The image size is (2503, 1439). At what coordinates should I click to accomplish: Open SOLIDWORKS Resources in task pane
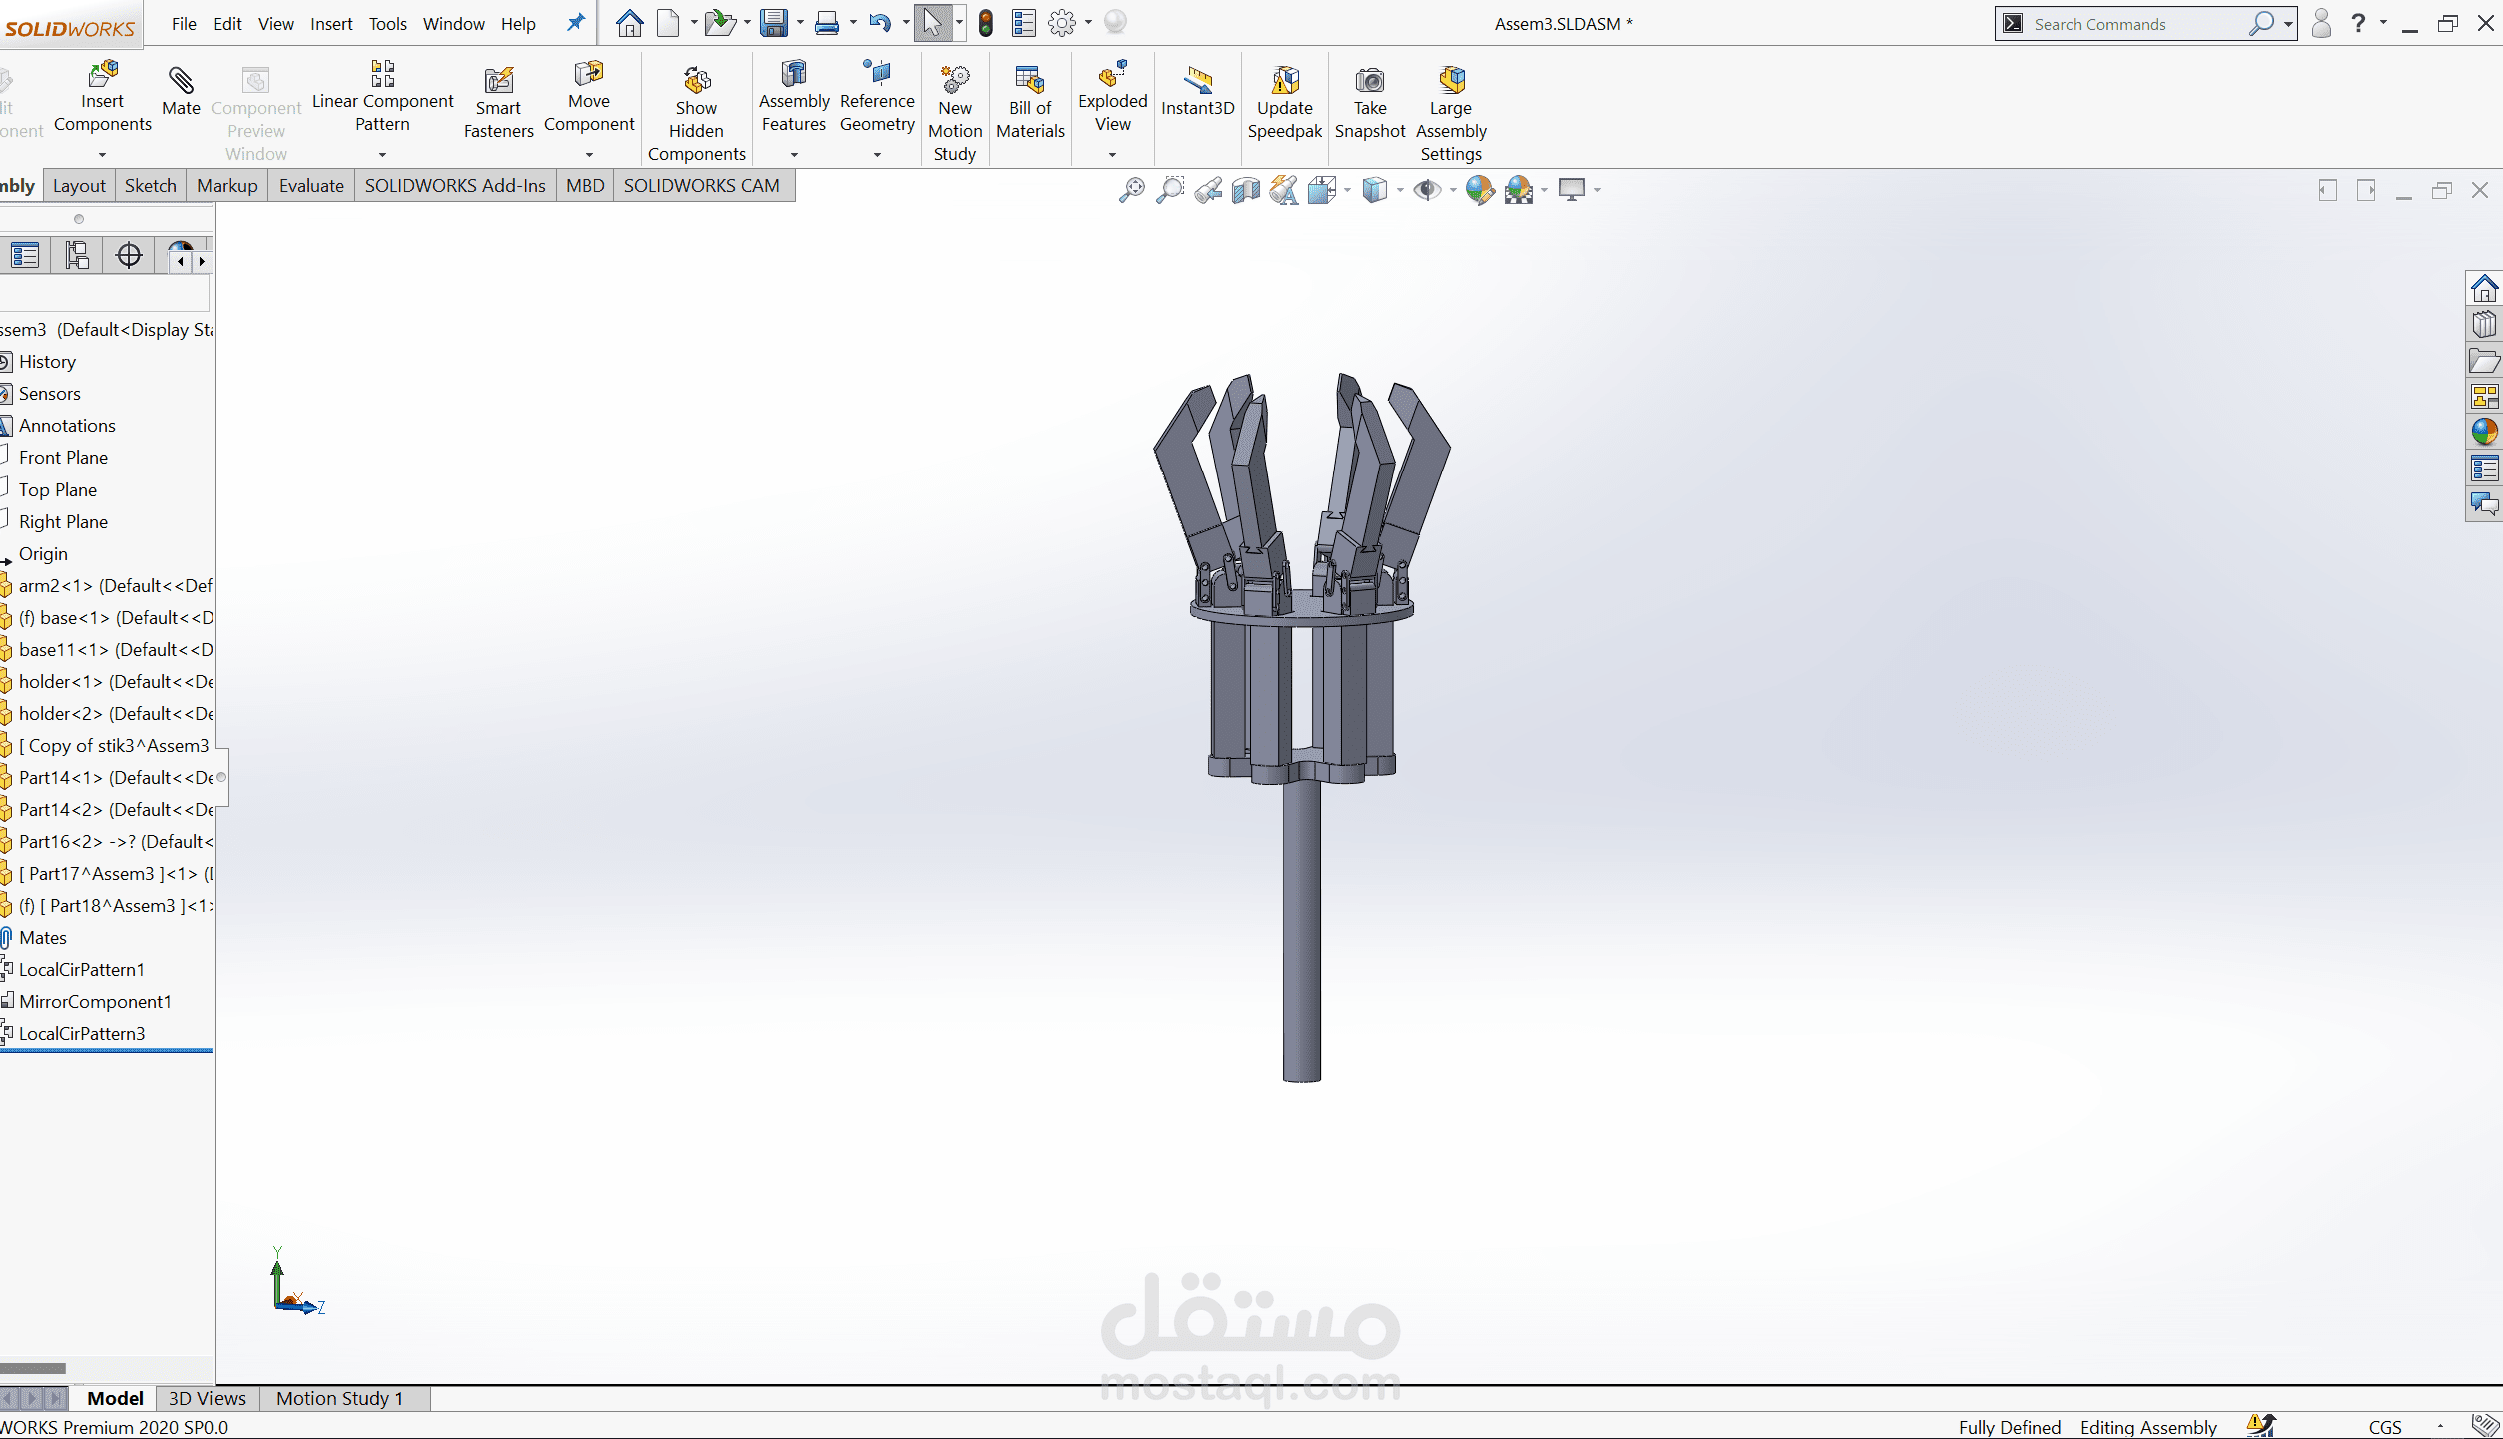pyautogui.click(x=2484, y=289)
